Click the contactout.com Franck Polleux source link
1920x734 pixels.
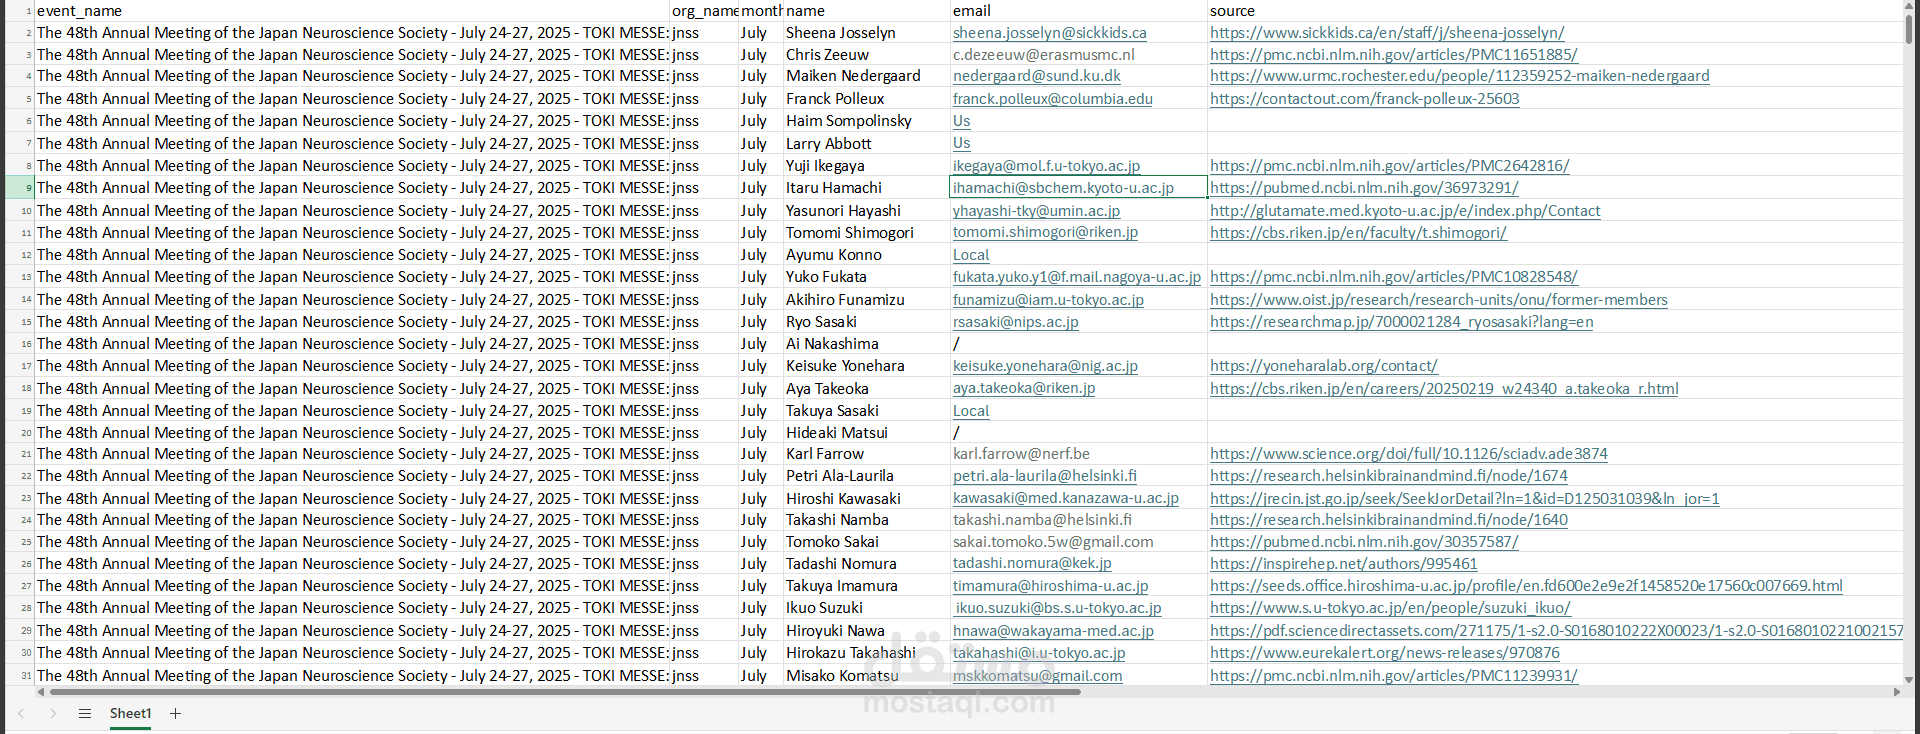click(1364, 99)
